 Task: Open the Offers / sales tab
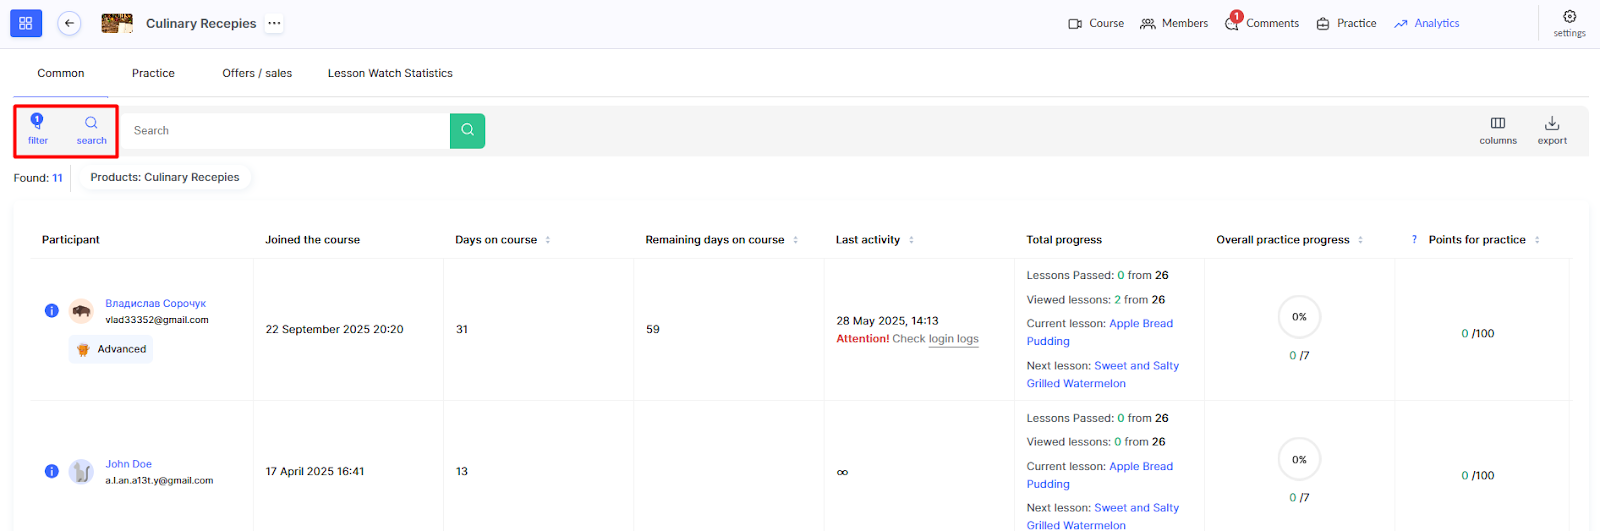click(x=257, y=73)
